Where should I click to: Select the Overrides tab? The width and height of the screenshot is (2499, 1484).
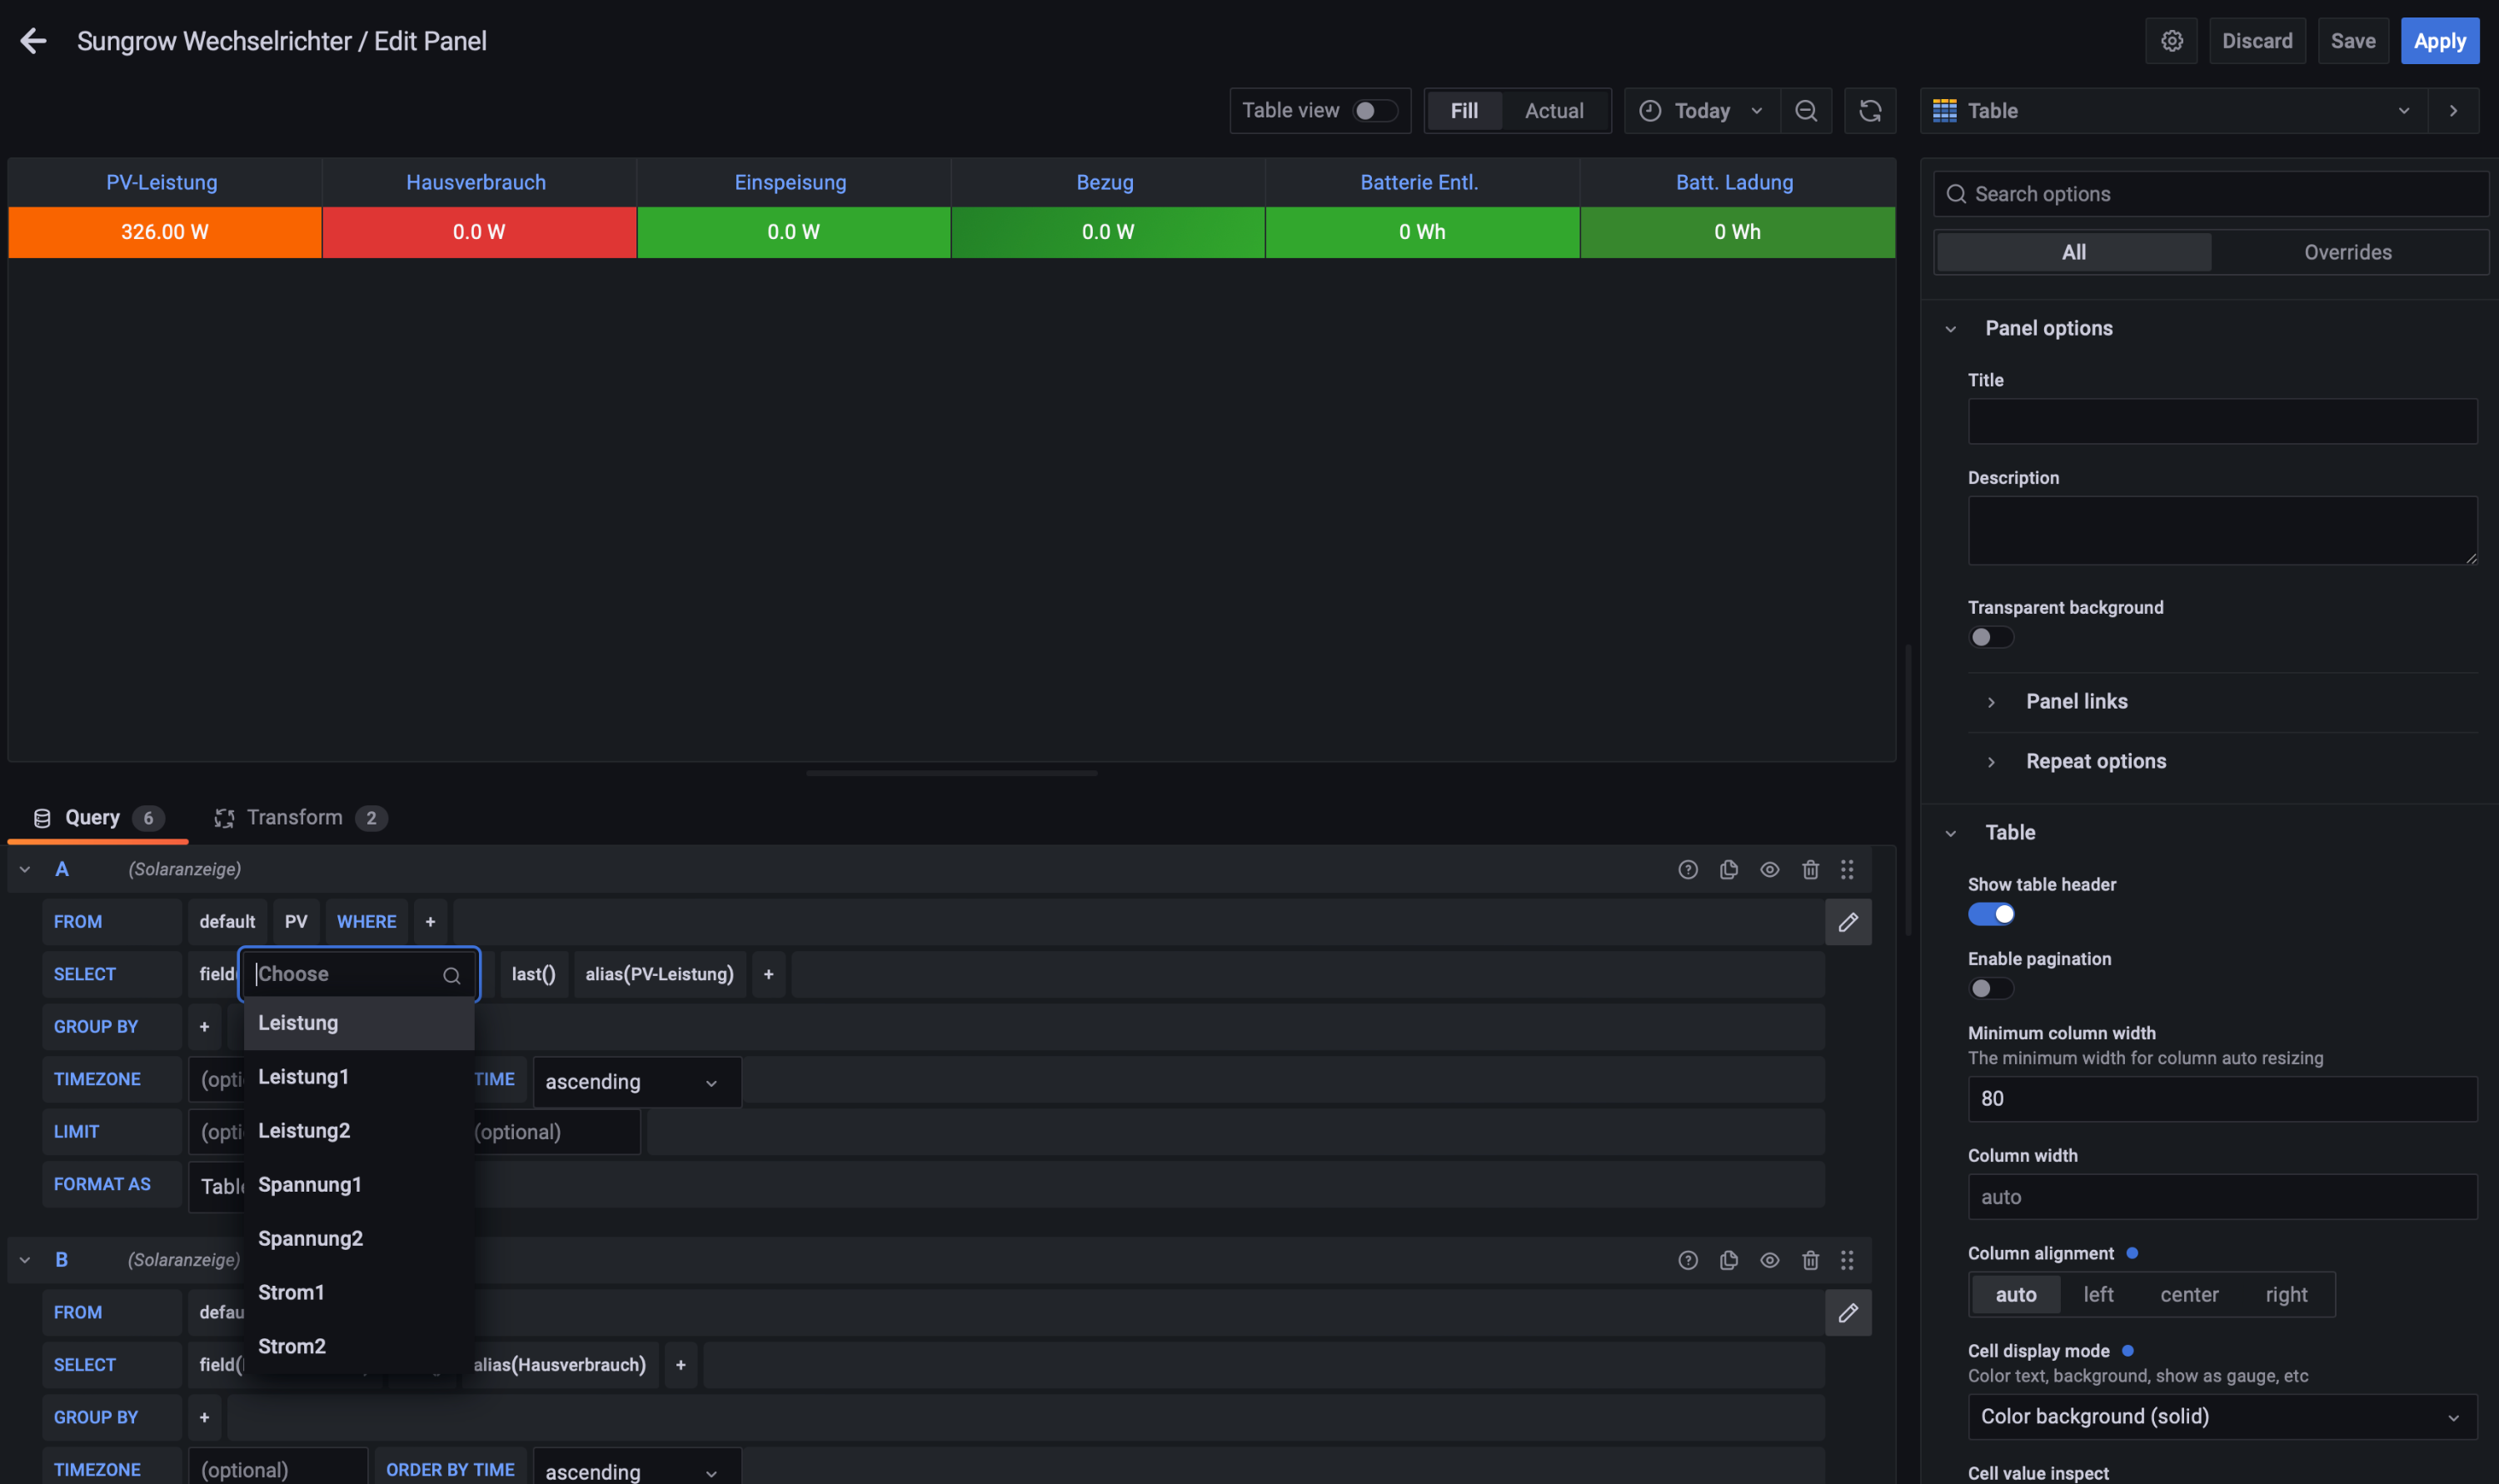2347,252
